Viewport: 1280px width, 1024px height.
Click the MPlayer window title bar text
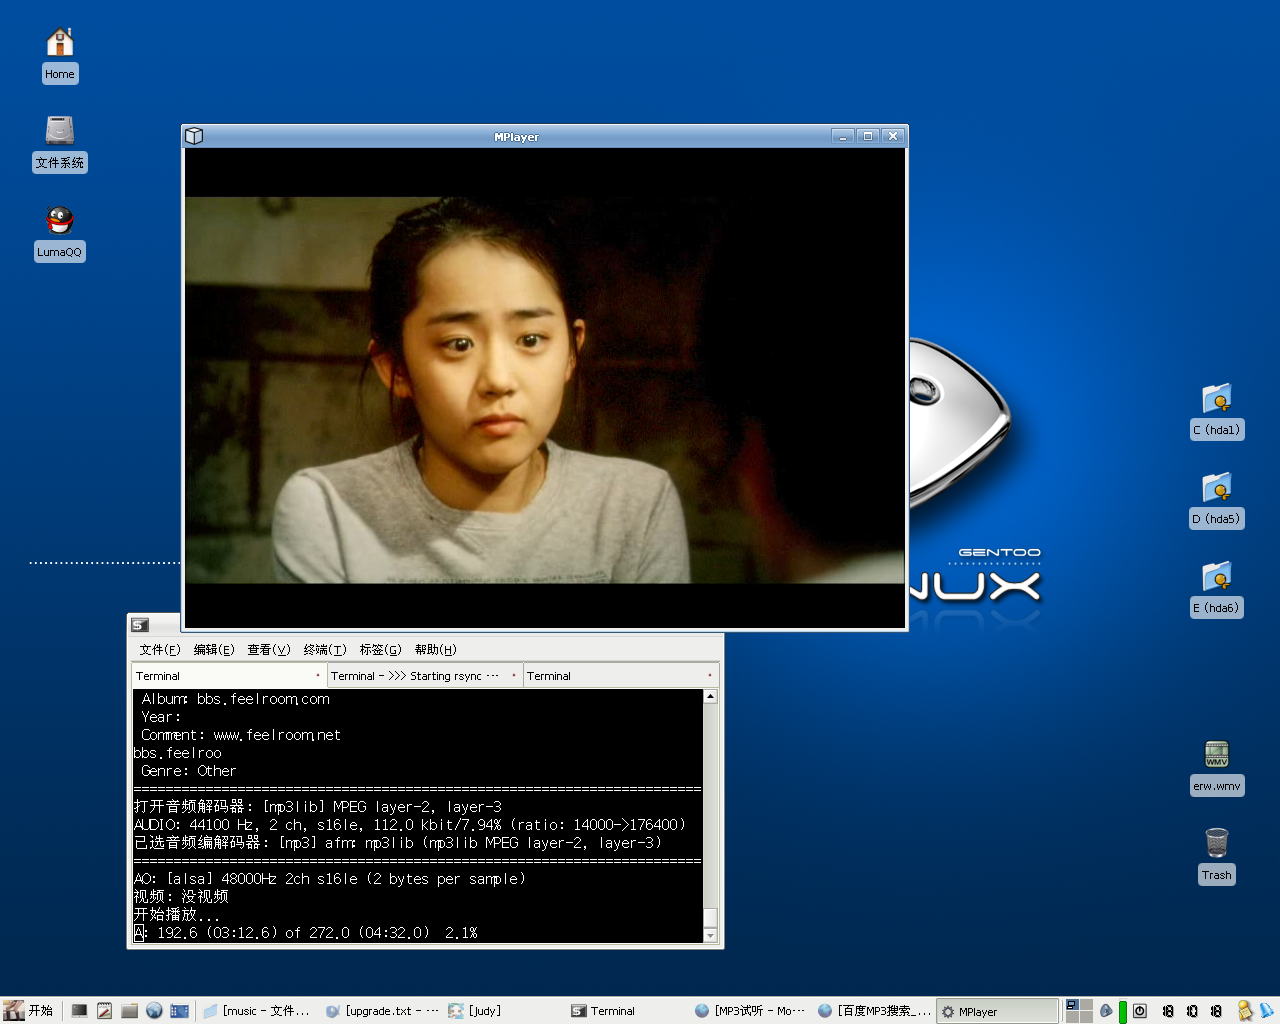(x=516, y=137)
